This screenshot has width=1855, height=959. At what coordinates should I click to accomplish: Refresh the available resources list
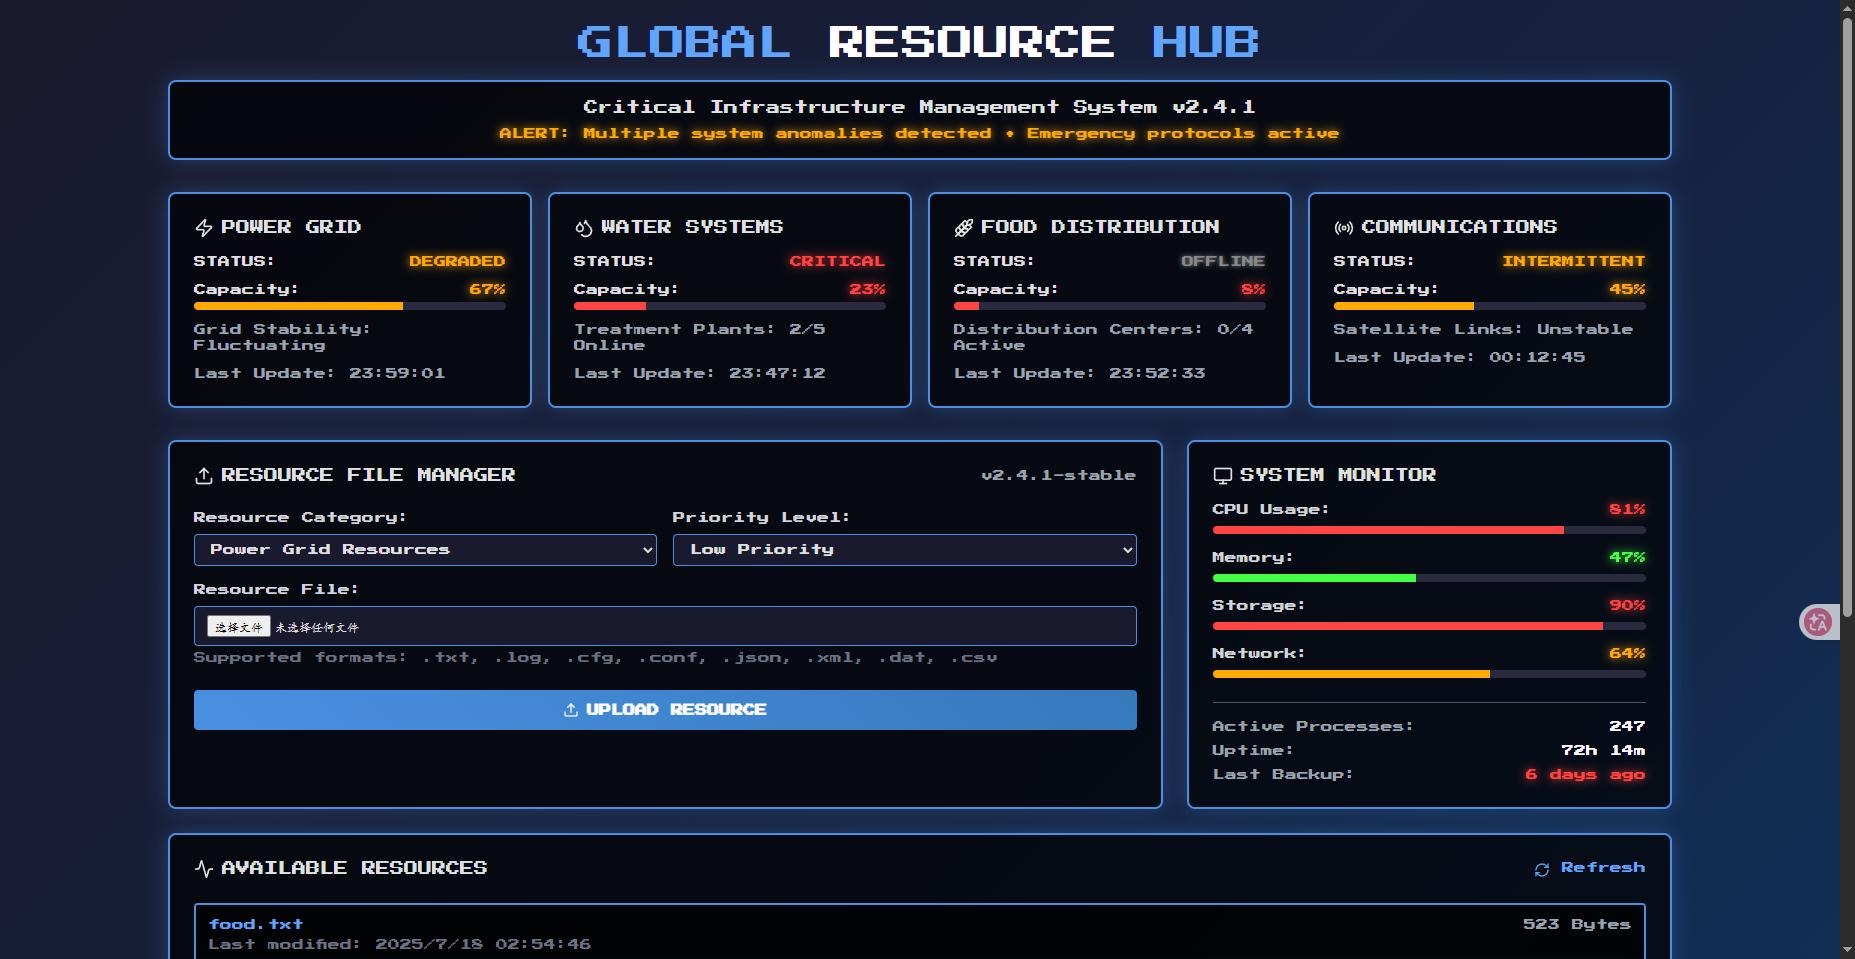coord(1590,868)
